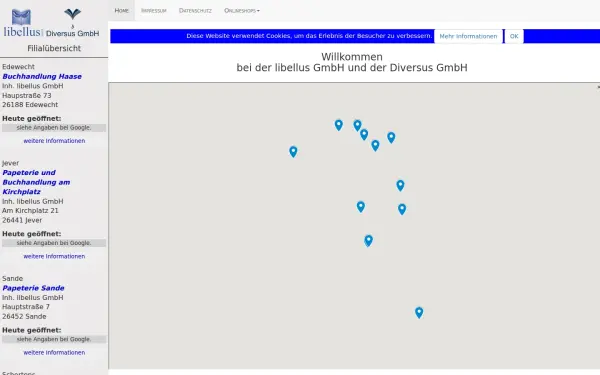Go to the Datenschutz page
The width and height of the screenshot is (600, 375).
coord(195,10)
